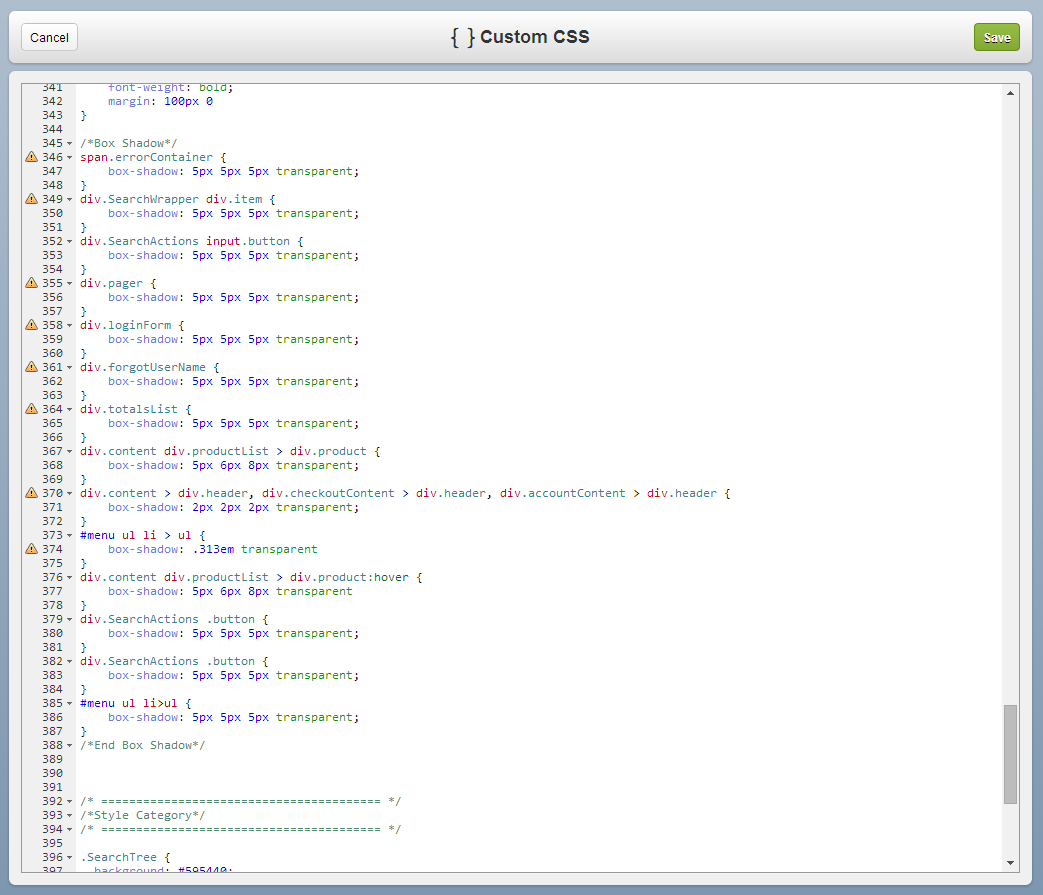Fold the equals-sign comment at line 394
This screenshot has width=1043, height=895.
(69, 829)
